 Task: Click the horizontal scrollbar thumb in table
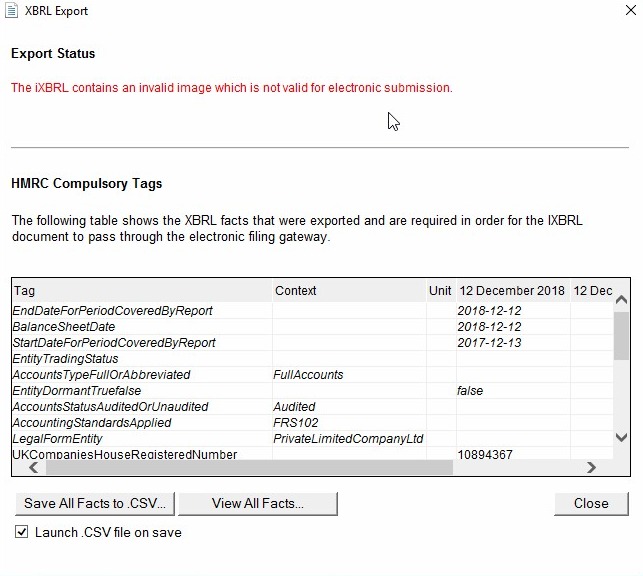coord(249,467)
